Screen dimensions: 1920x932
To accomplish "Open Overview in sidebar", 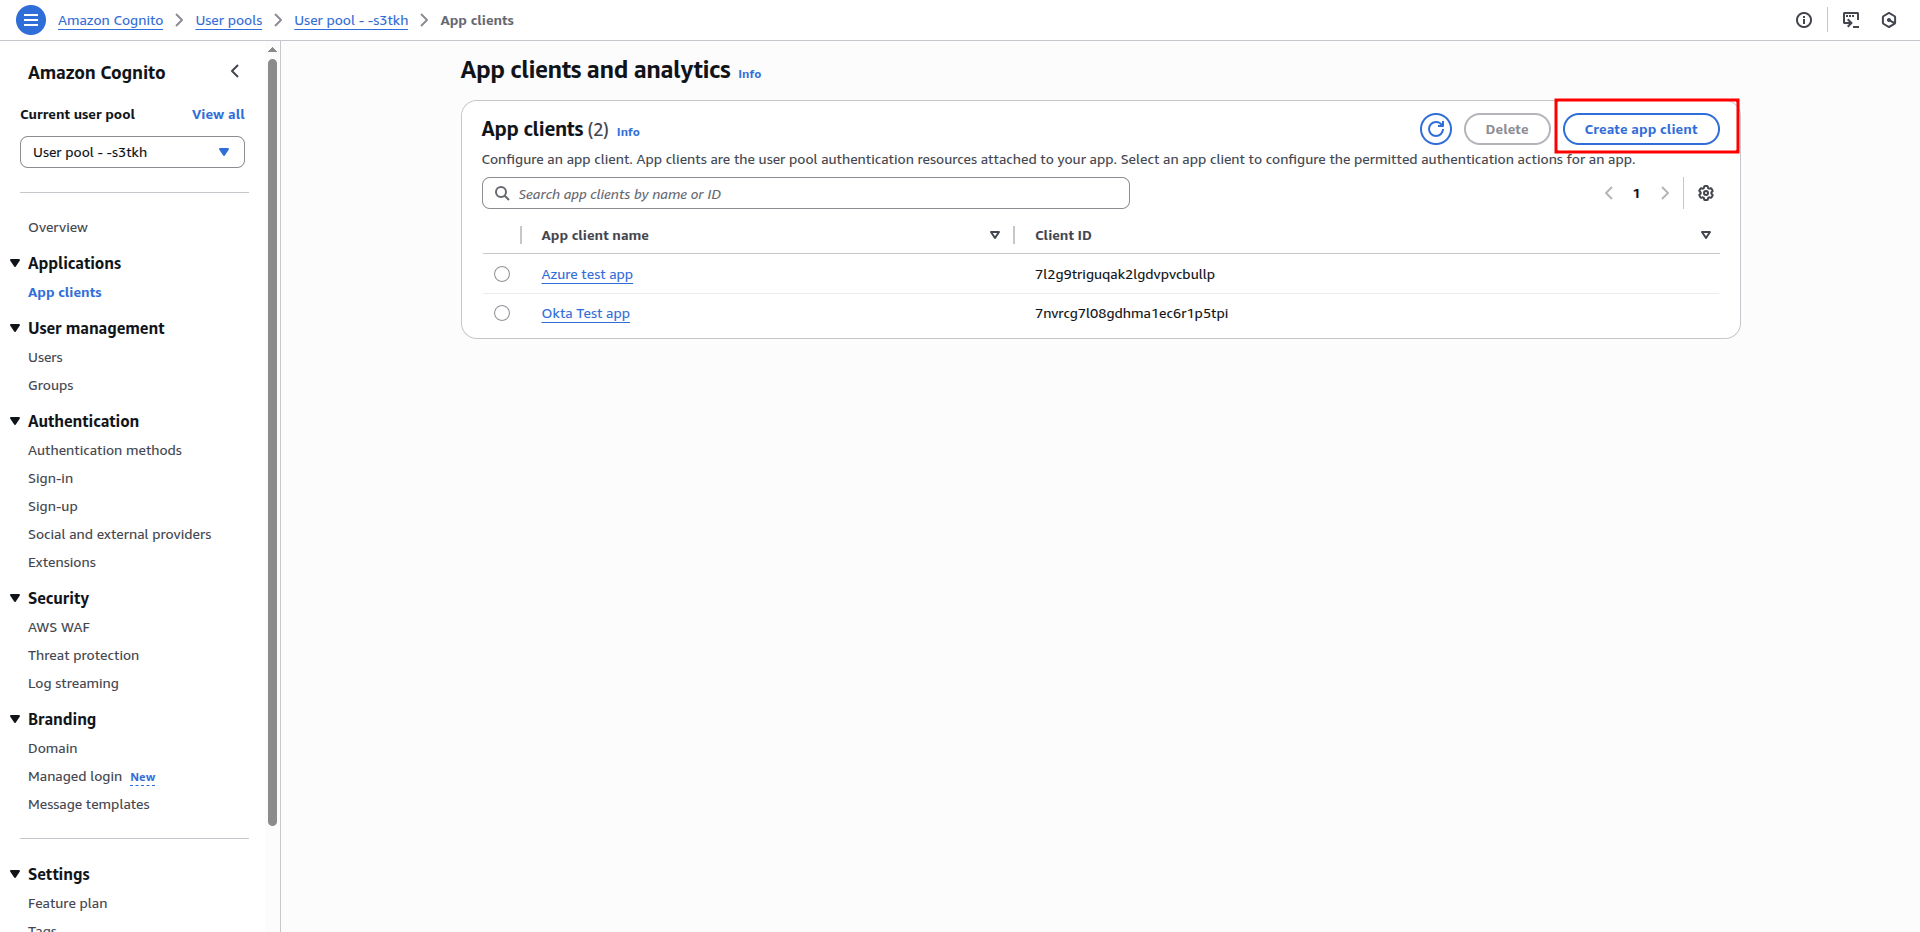I will pyautogui.click(x=58, y=227).
